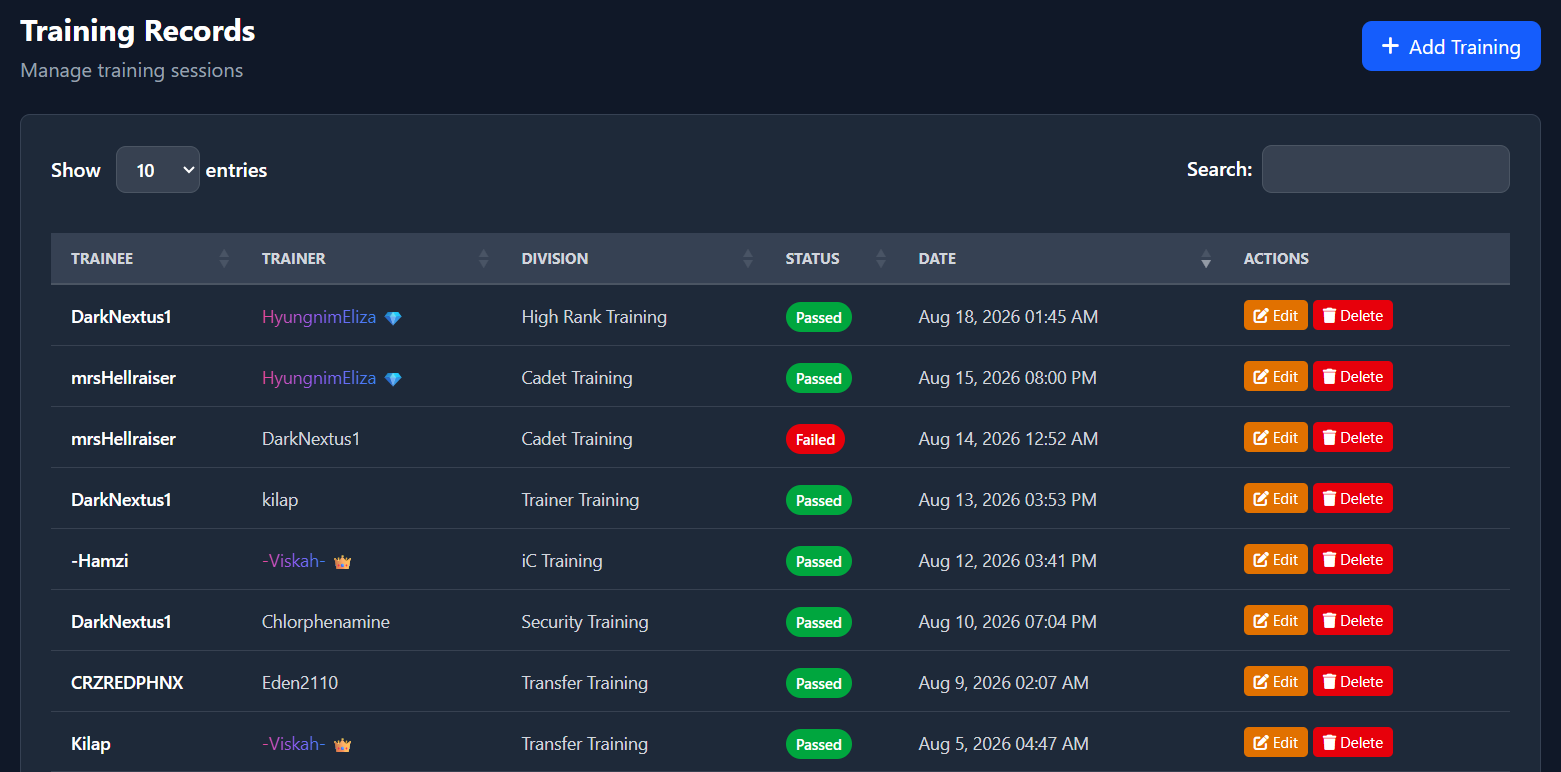Edit the Security Training record
The image size is (1561, 772).
pyautogui.click(x=1275, y=620)
